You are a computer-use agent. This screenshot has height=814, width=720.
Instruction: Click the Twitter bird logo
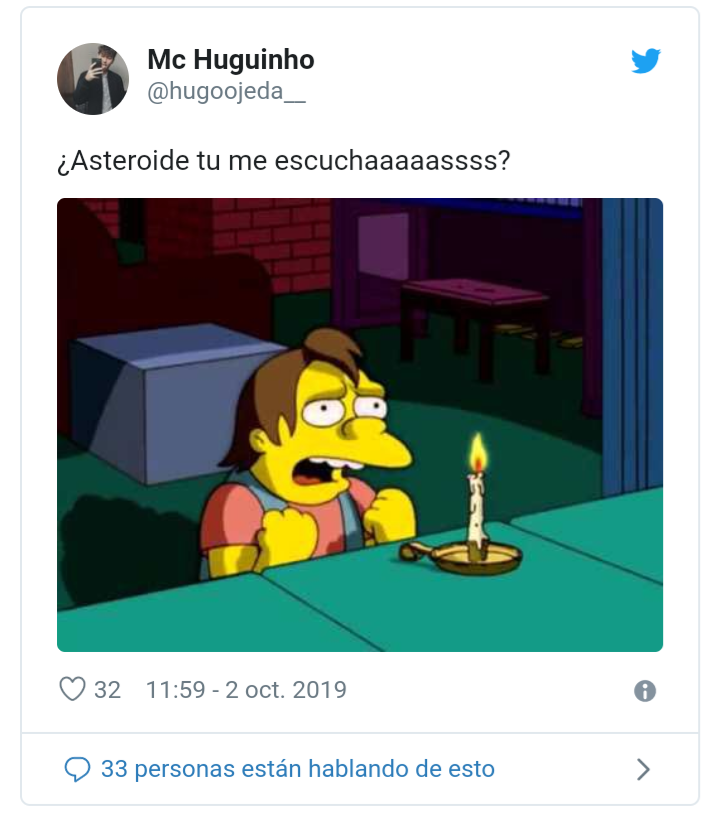(x=645, y=61)
